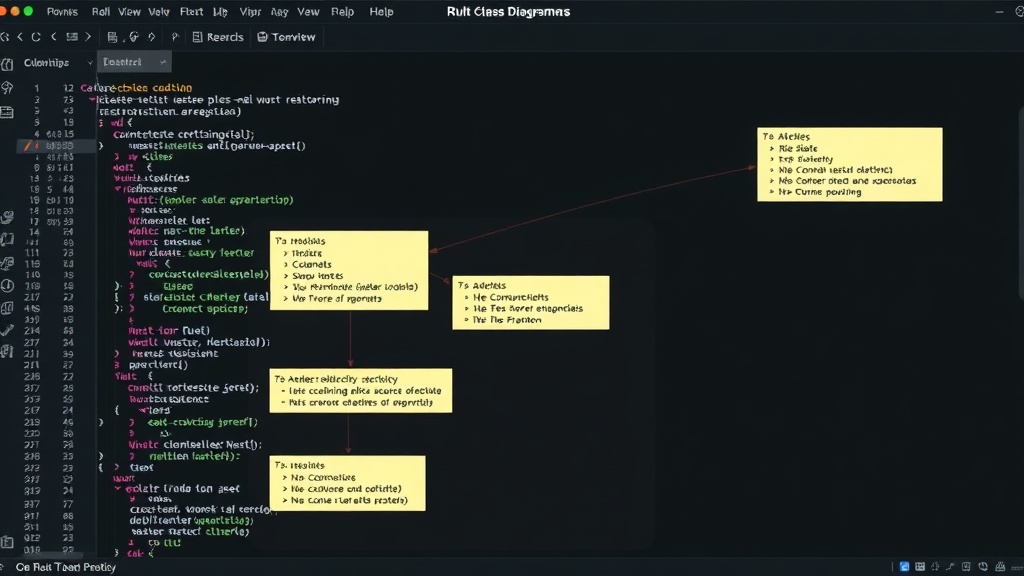Image resolution: width=1024 pixels, height=576 pixels.
Task: Click the sidebar icon beside line 211
Action: tap(7, 352)
